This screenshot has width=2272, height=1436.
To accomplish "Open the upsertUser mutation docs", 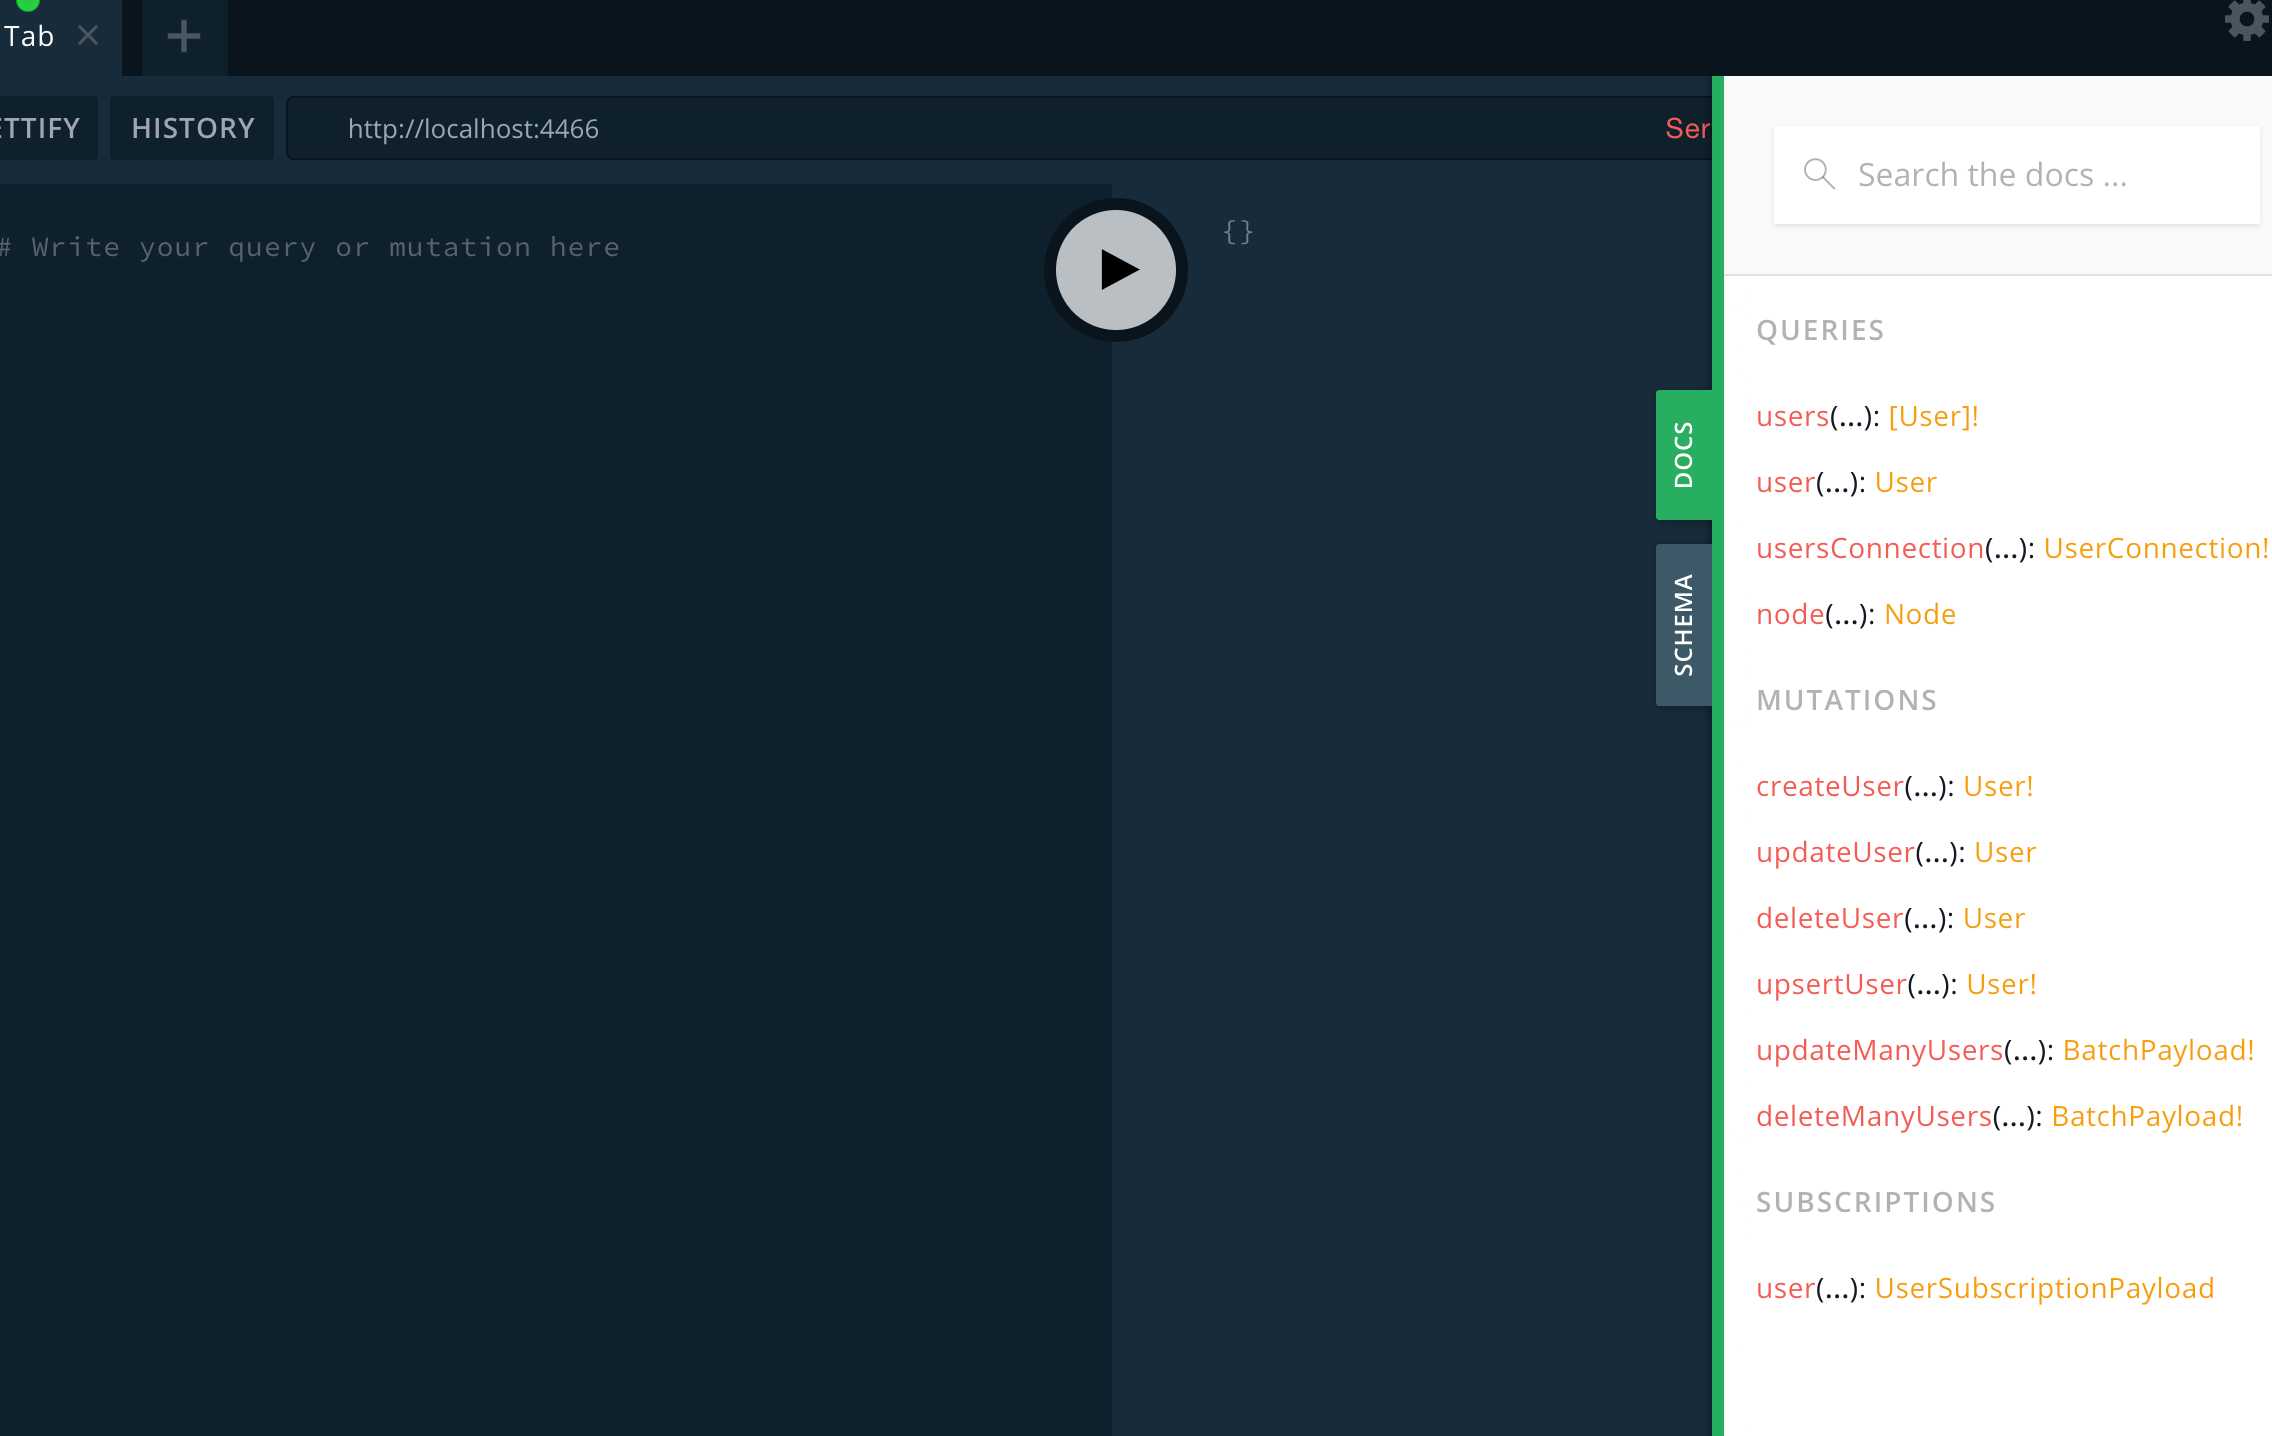I will [1831, 984].
